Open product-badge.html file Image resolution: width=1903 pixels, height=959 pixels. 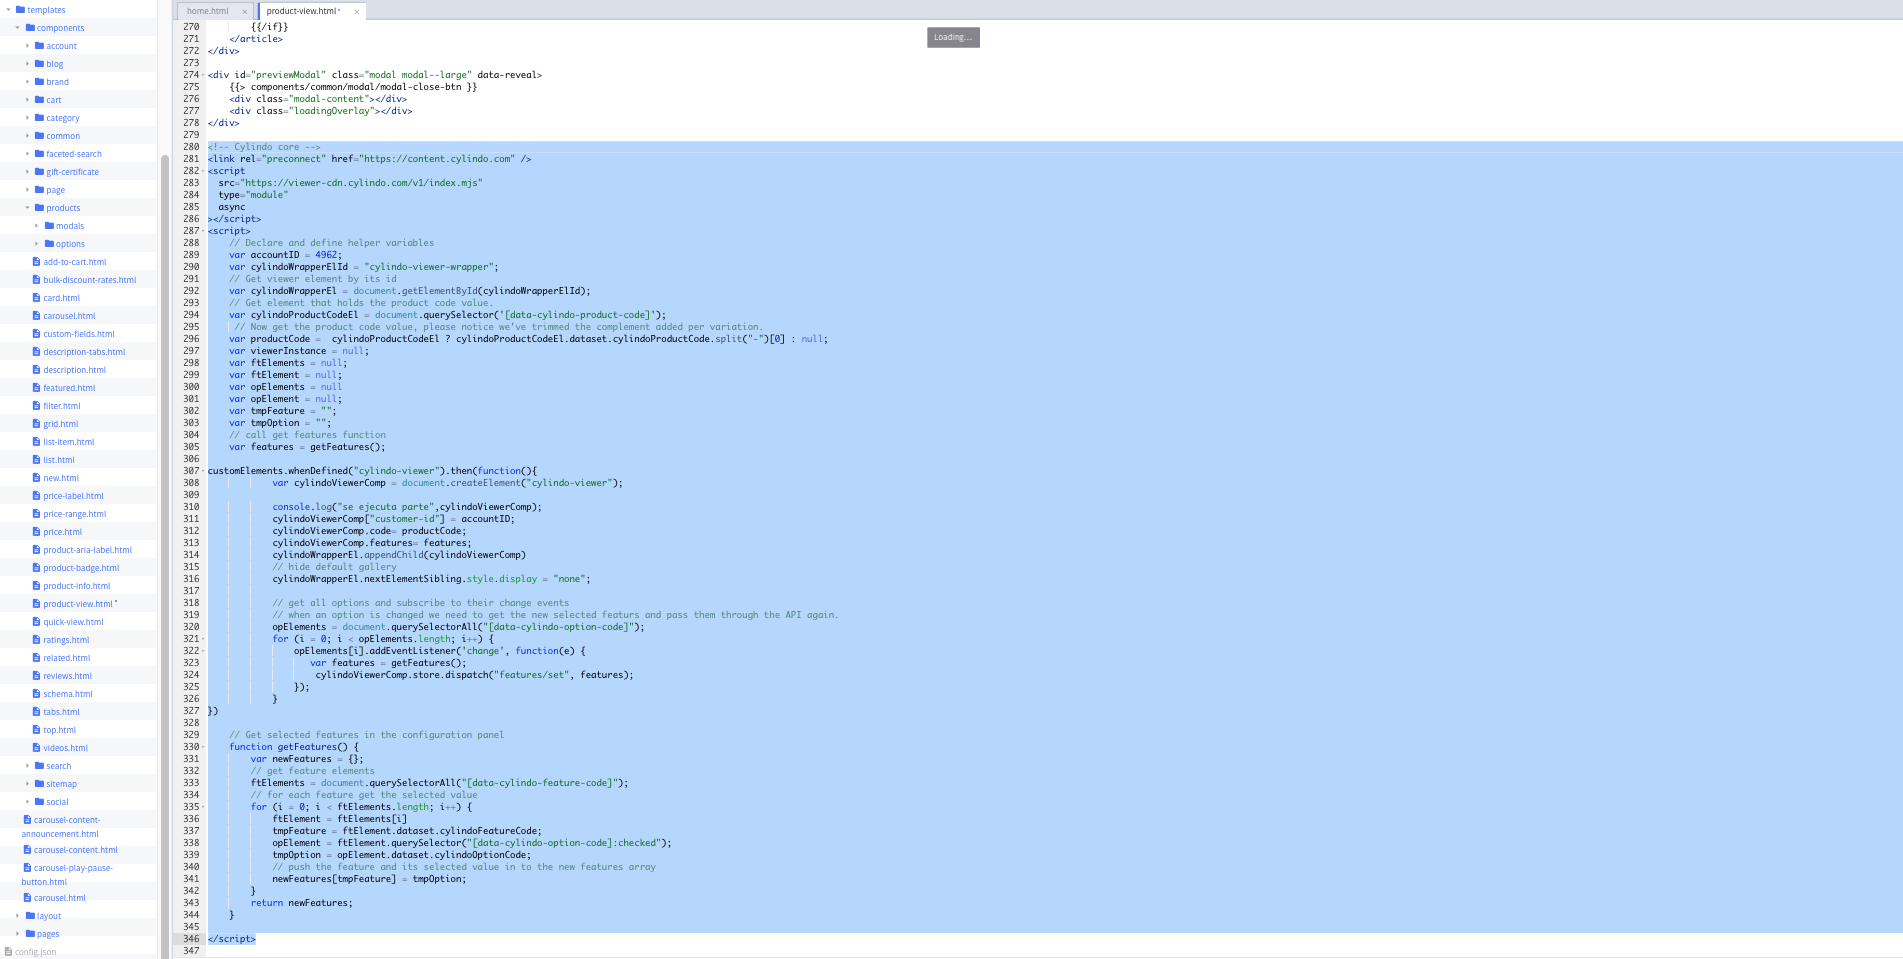coord(81,568)
